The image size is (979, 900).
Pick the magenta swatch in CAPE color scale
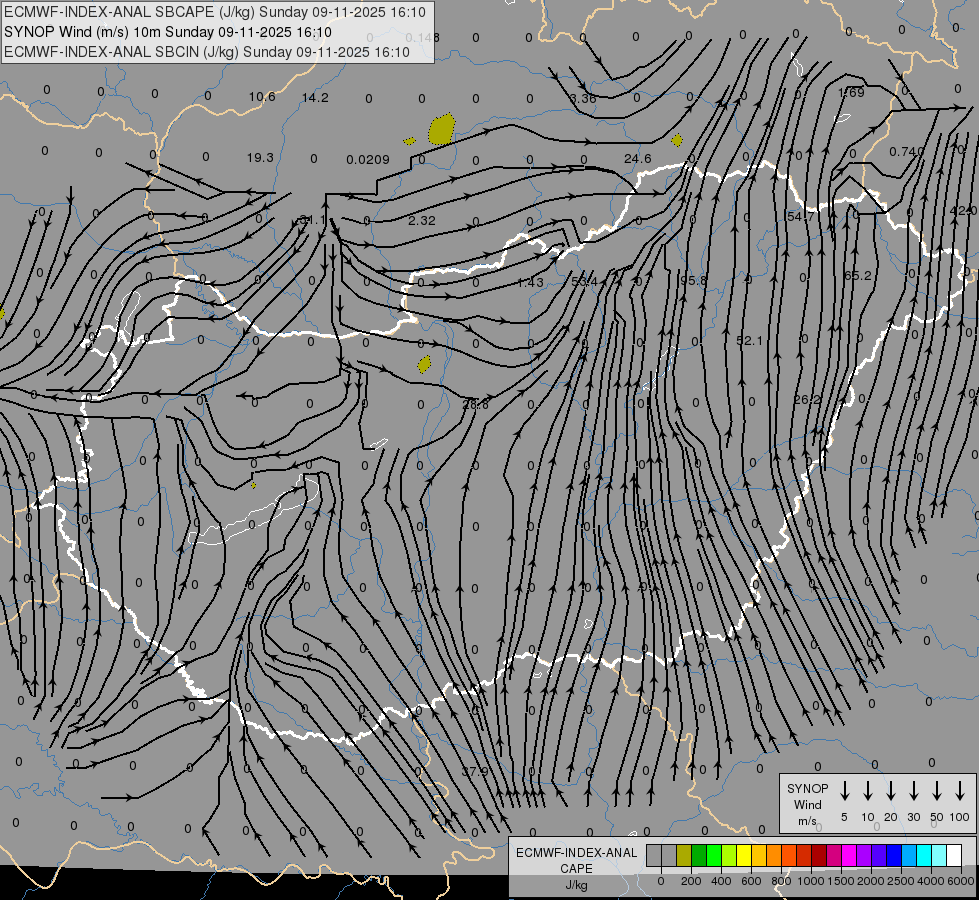pyautogui.click(x=849, y=855)
